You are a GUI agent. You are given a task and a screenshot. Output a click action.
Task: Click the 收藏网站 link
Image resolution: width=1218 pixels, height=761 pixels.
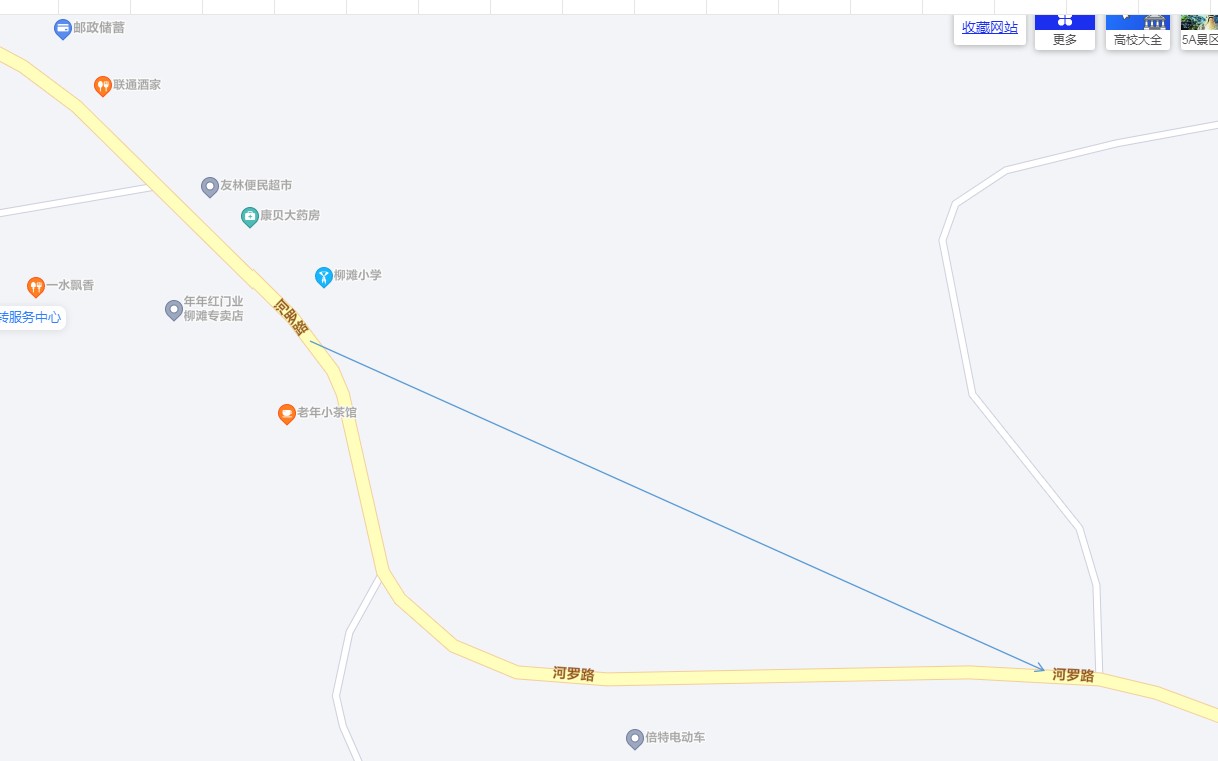click(990, 28)
